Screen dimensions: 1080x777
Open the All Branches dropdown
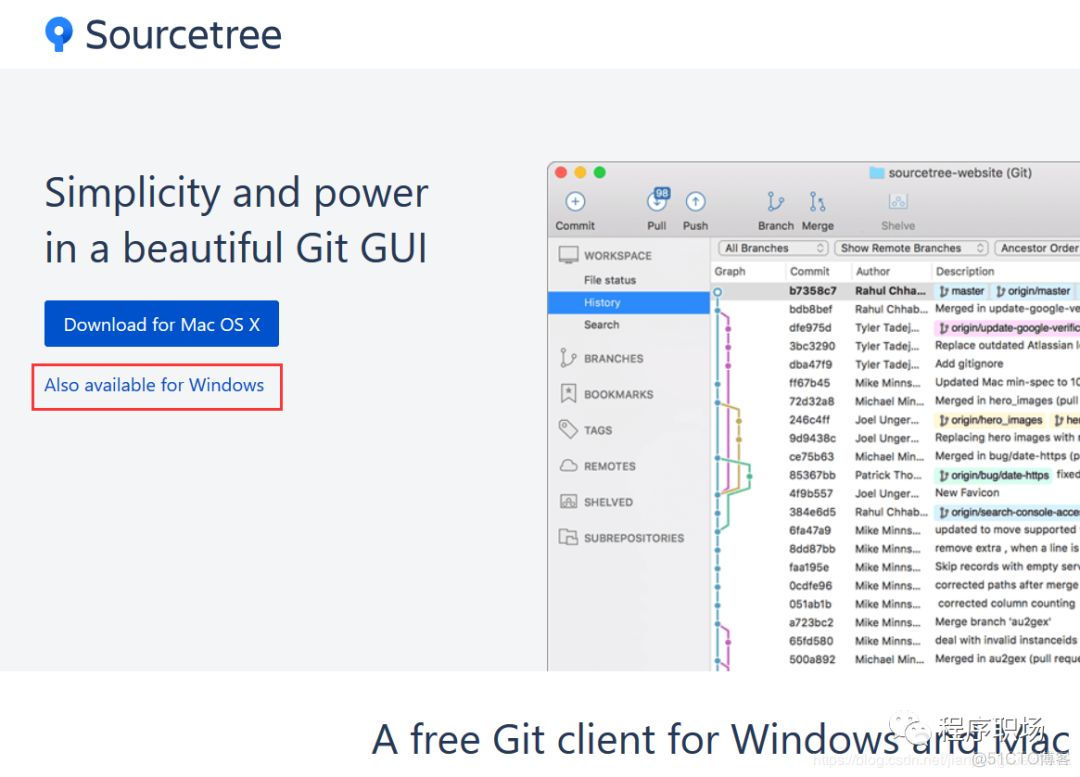pyautogui.click(x=773, y=248)
